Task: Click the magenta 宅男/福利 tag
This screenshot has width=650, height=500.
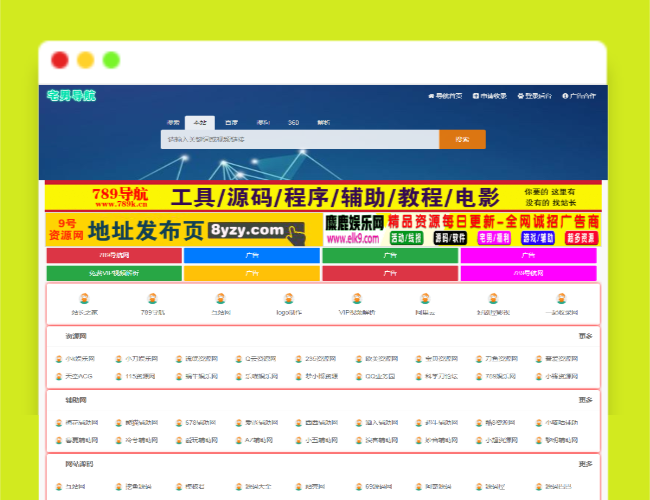Action: [x=494, y=238]
